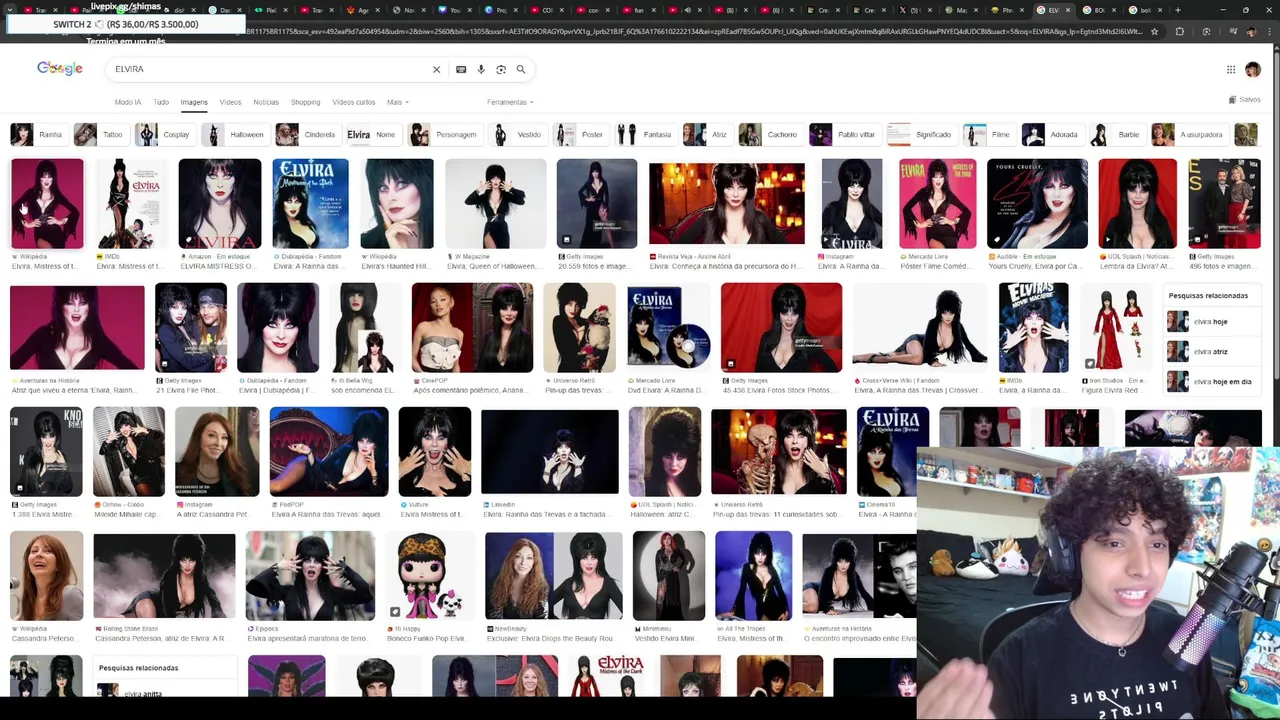Expand the Ferramentas dropdown
1280x720 pixels.
(x=510, y=102)
